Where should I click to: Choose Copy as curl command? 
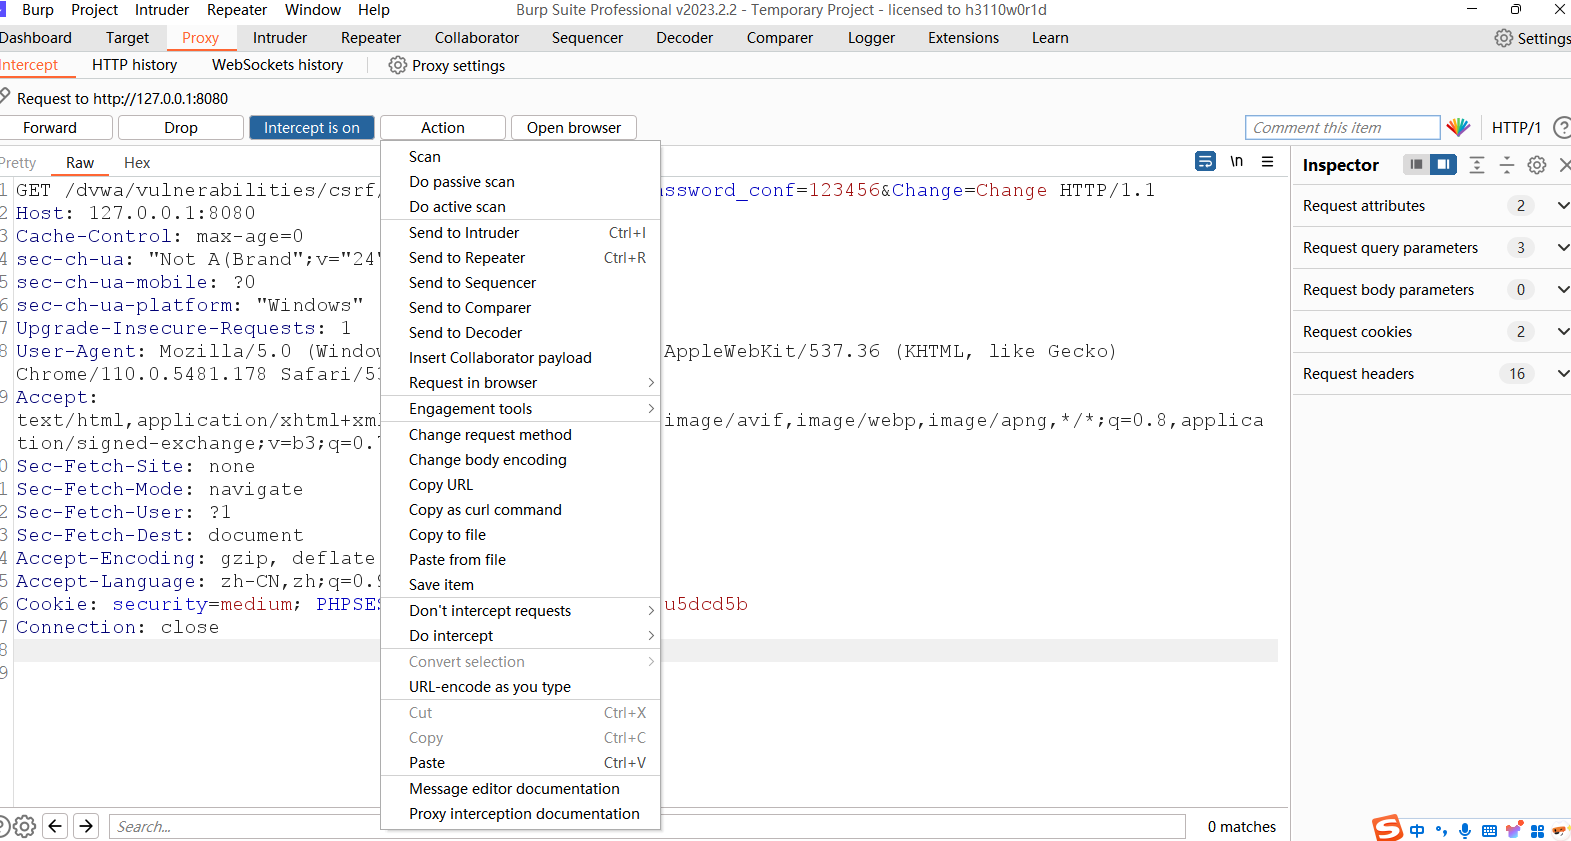click(x=521, y=509)
